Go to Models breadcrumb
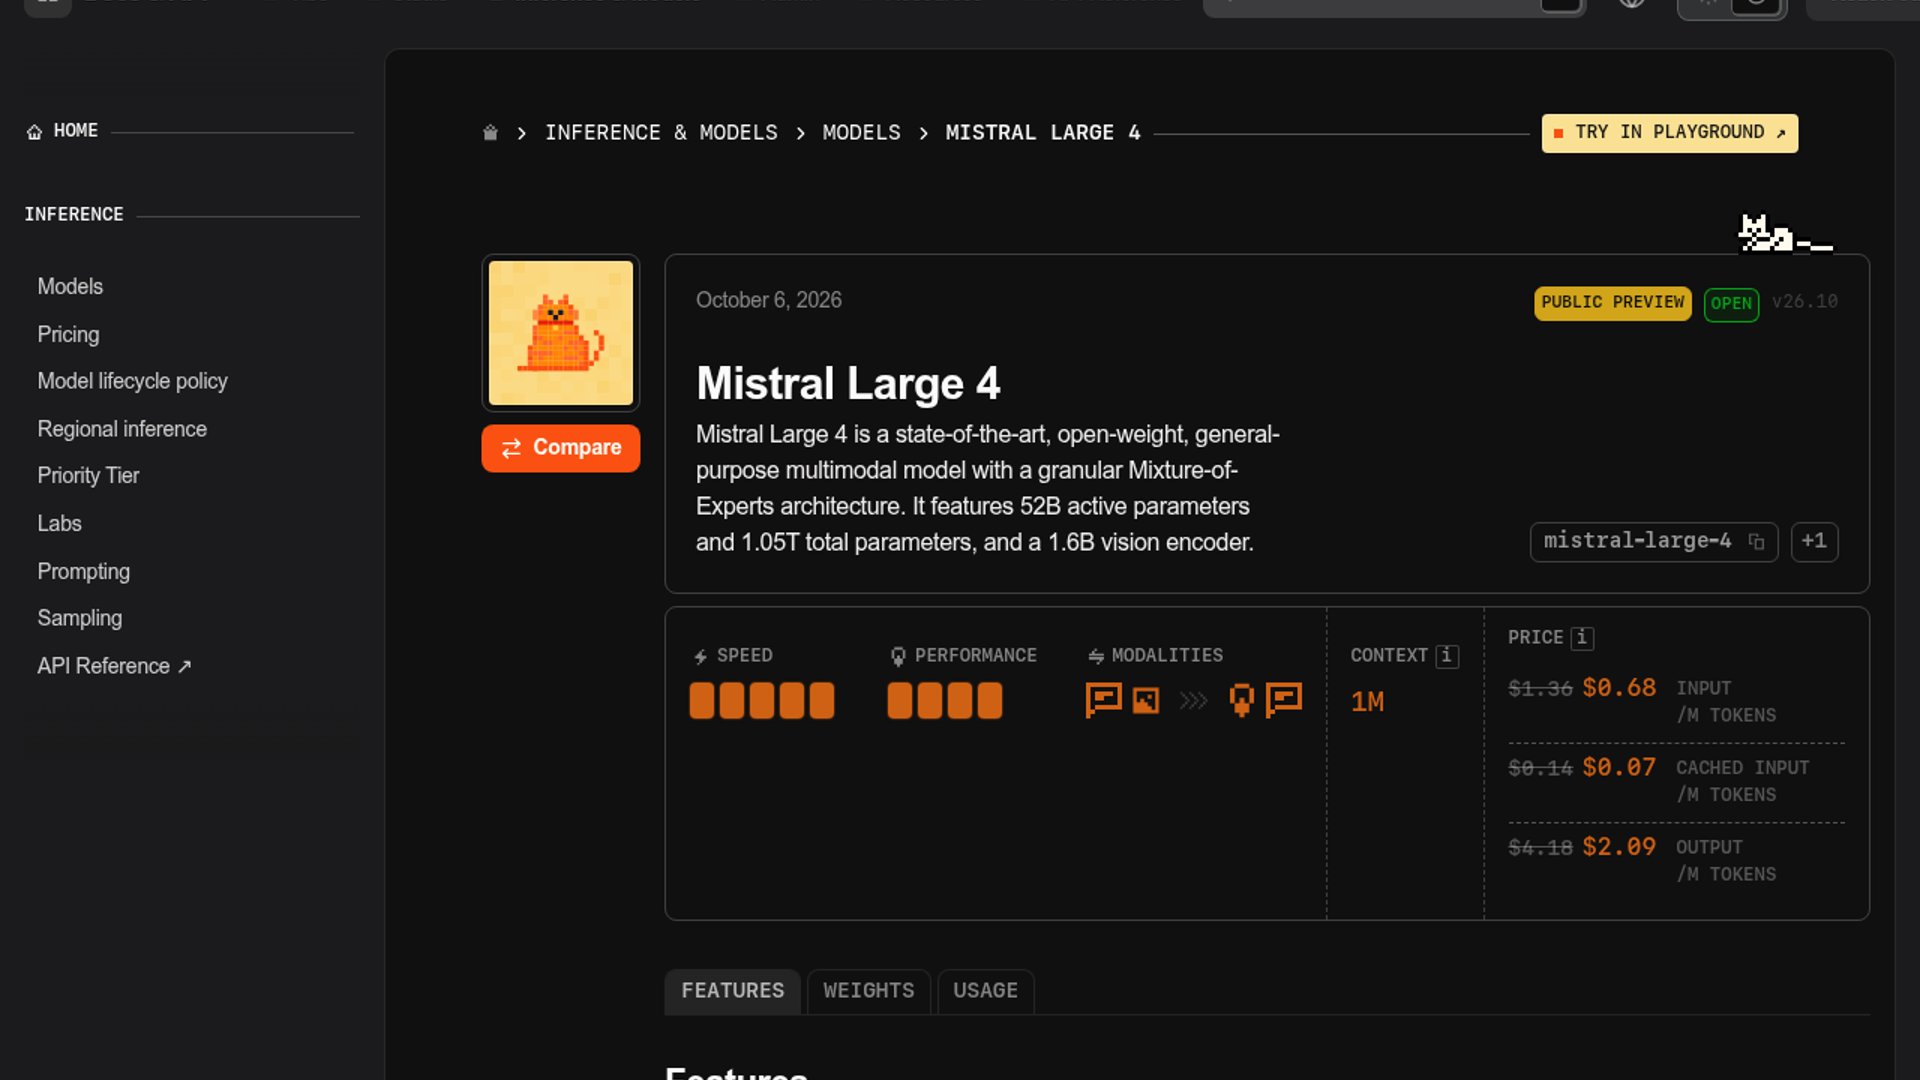 coord(861,133)
